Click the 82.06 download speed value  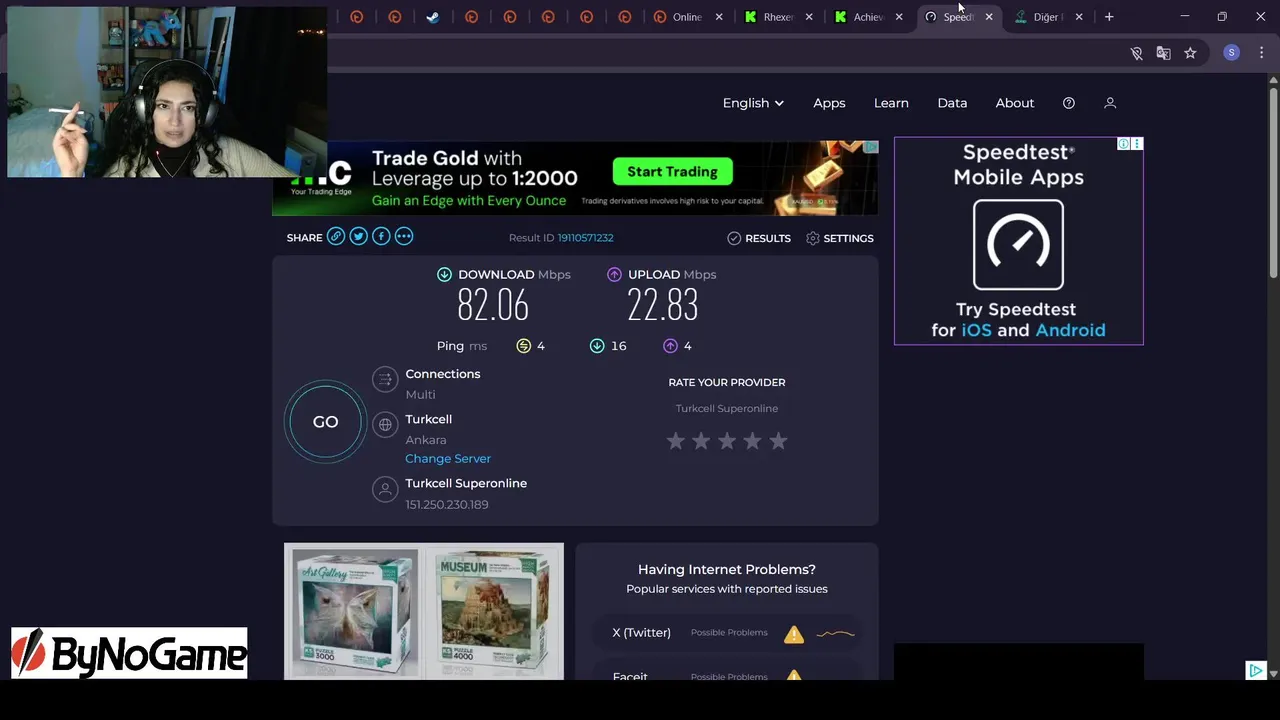(x=493, y=306)
